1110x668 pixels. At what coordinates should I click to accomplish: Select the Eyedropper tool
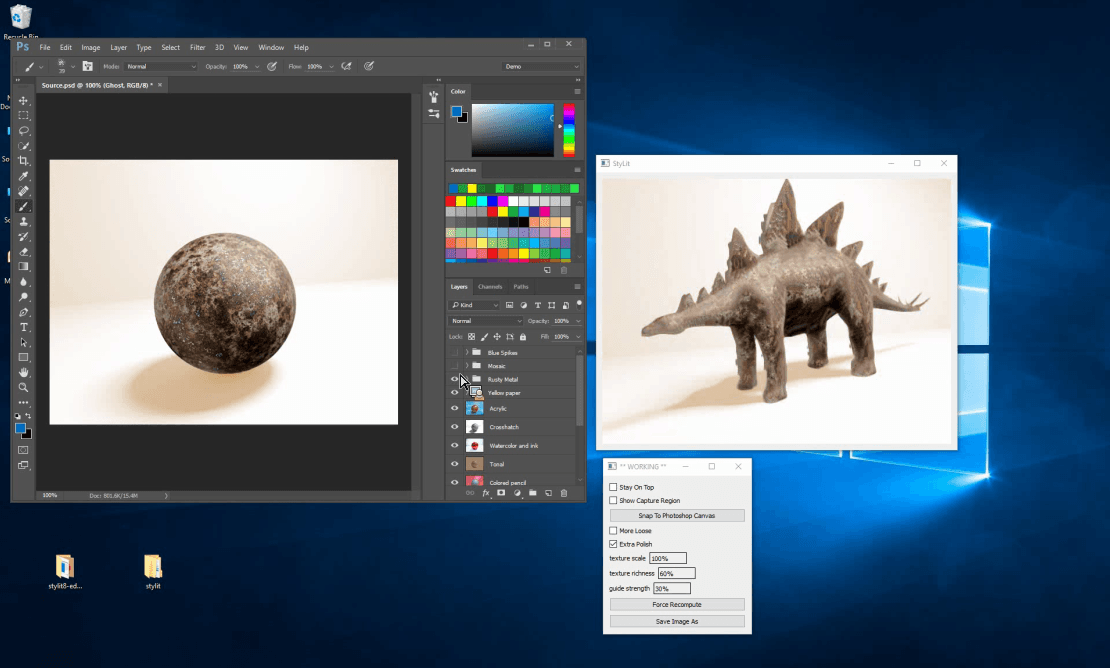[23, 176]
